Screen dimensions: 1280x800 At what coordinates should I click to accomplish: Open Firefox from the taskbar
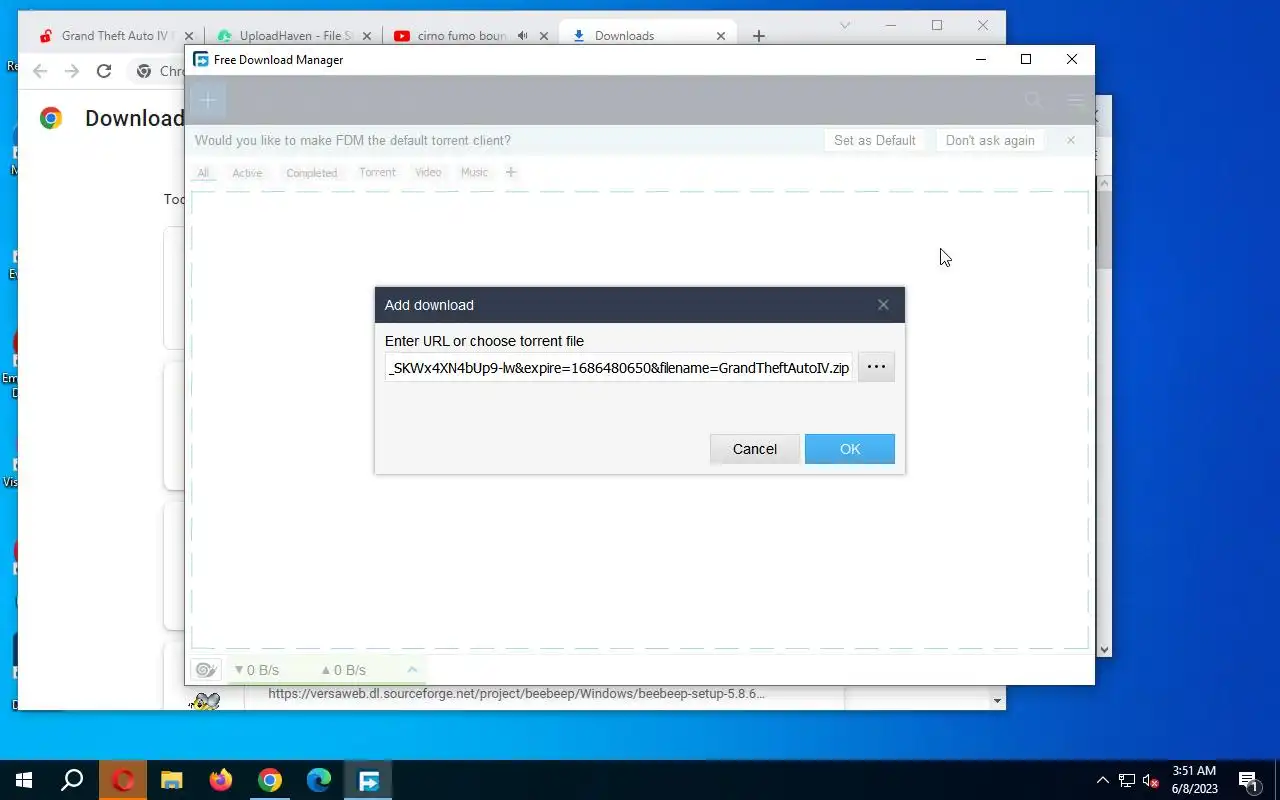click(221, 780)
